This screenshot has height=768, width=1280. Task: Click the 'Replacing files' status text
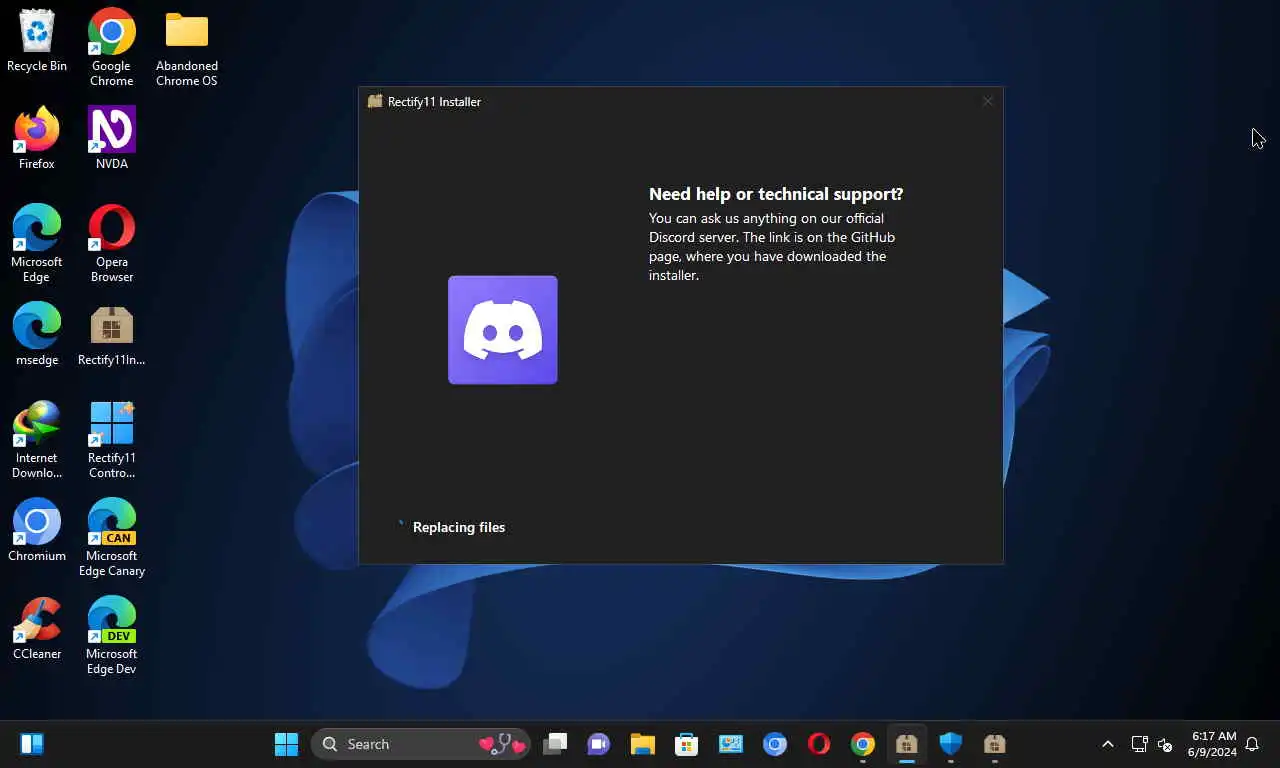tap(459, 527)
